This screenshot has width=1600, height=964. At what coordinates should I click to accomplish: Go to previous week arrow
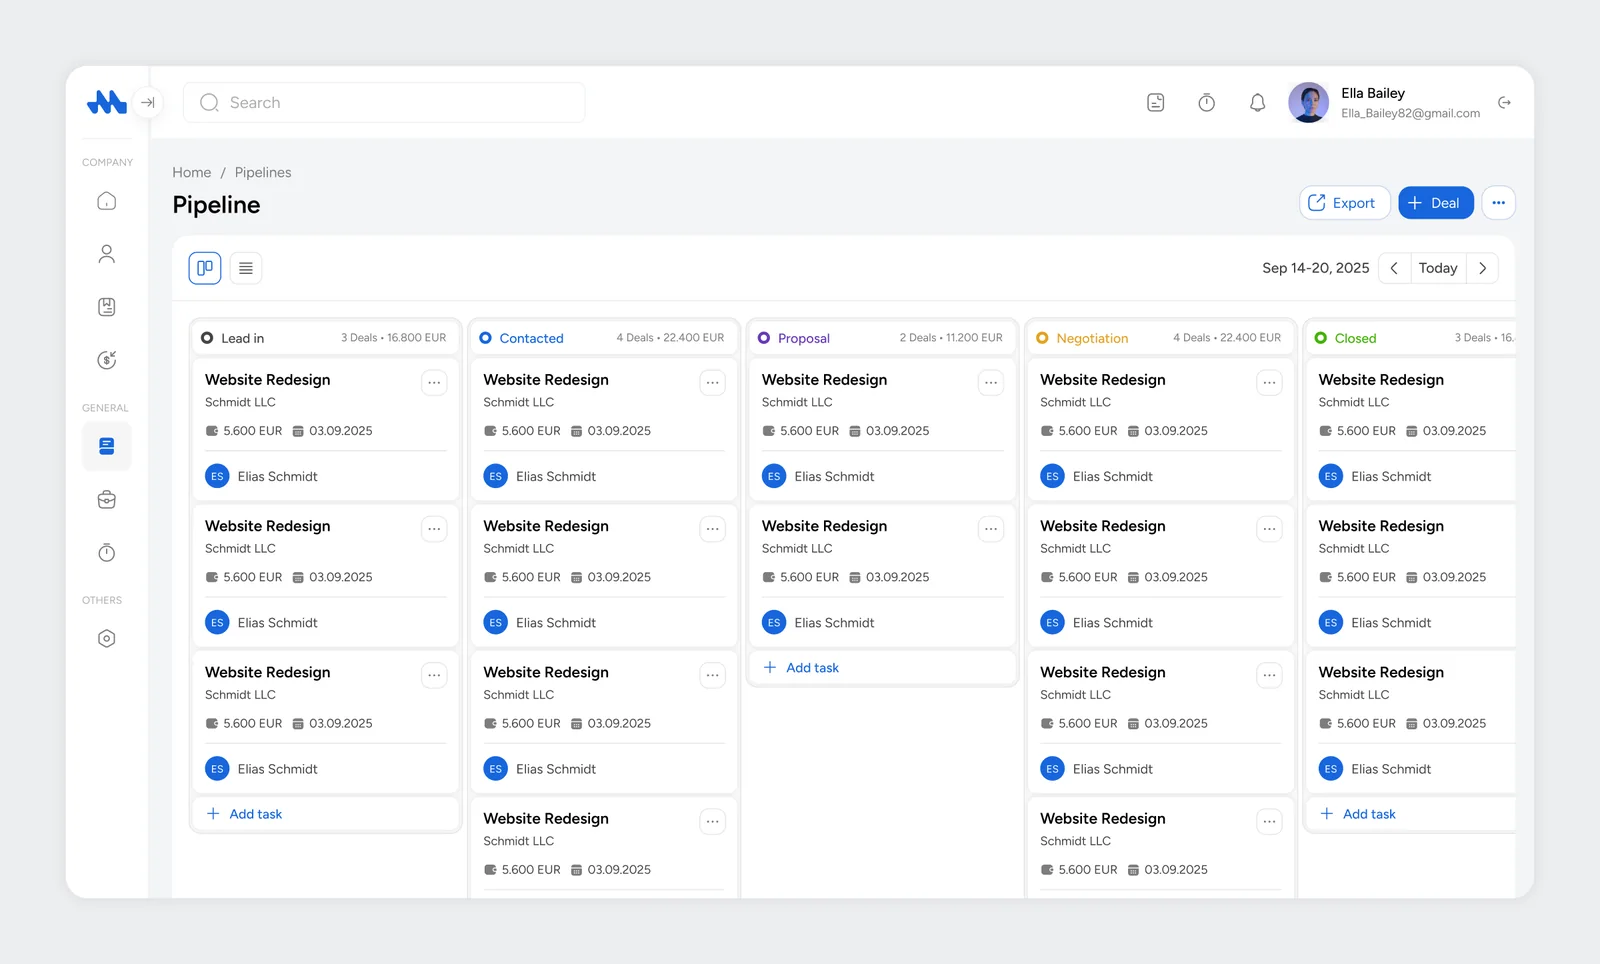coord(1394,268)
